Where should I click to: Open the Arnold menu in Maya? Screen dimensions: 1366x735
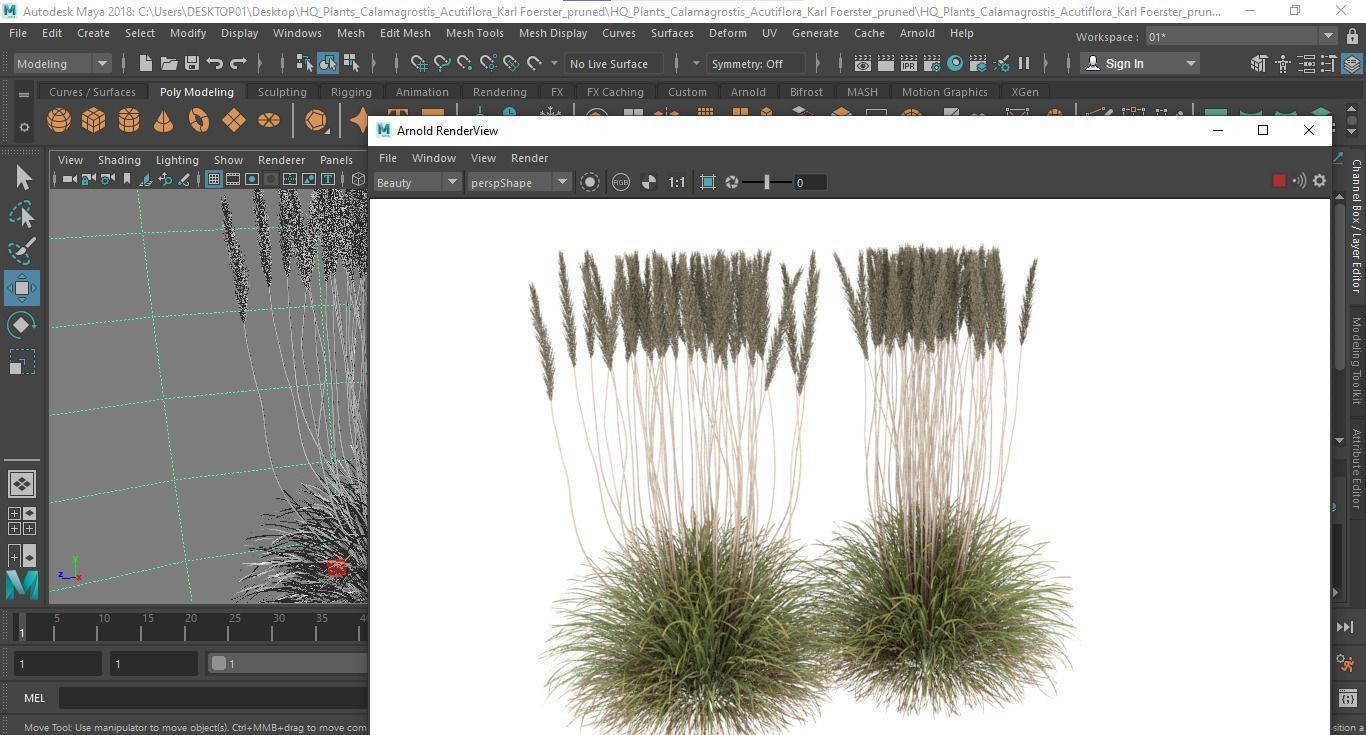[x=917, y=33]
